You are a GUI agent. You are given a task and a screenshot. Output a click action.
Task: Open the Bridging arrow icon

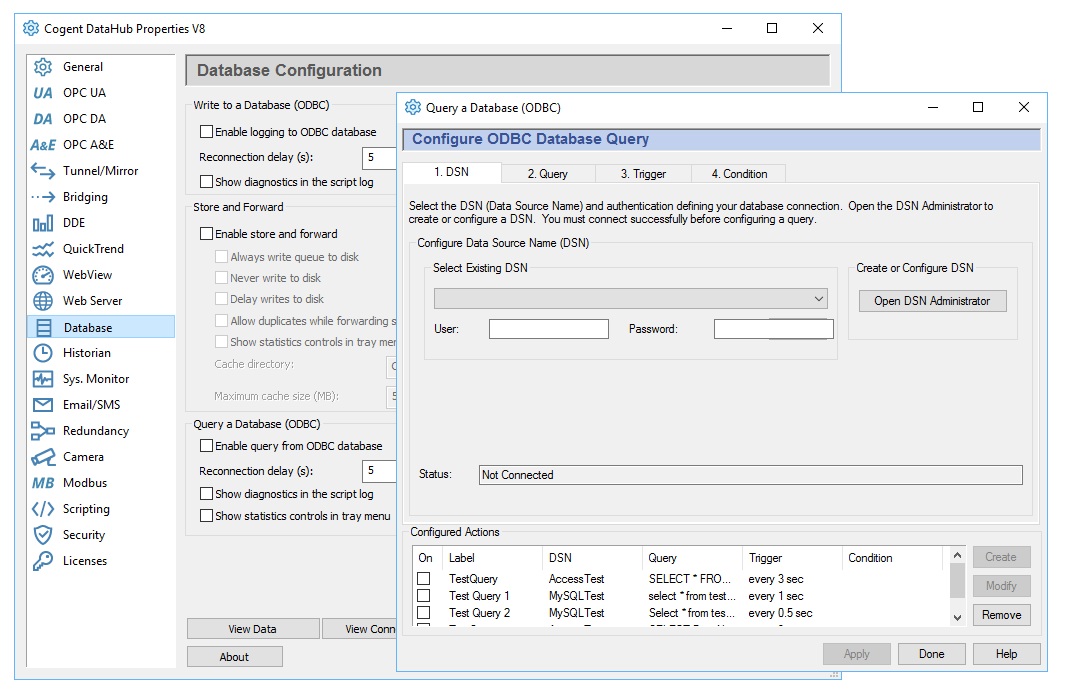coord(43,197)
